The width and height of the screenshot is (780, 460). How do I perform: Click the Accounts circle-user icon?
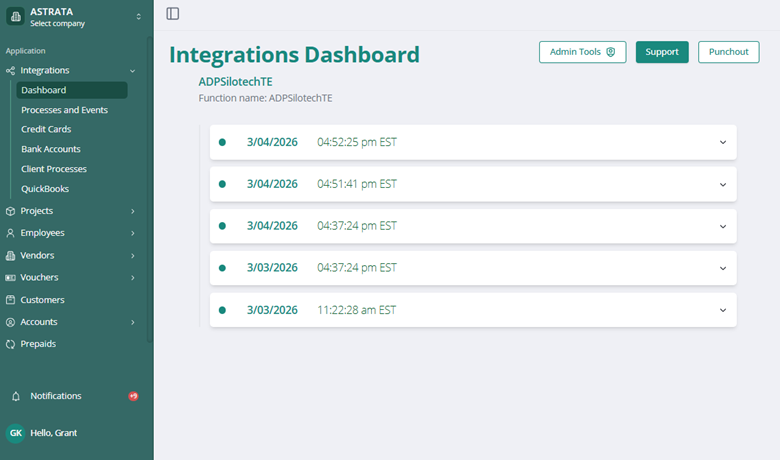point(10,322)
